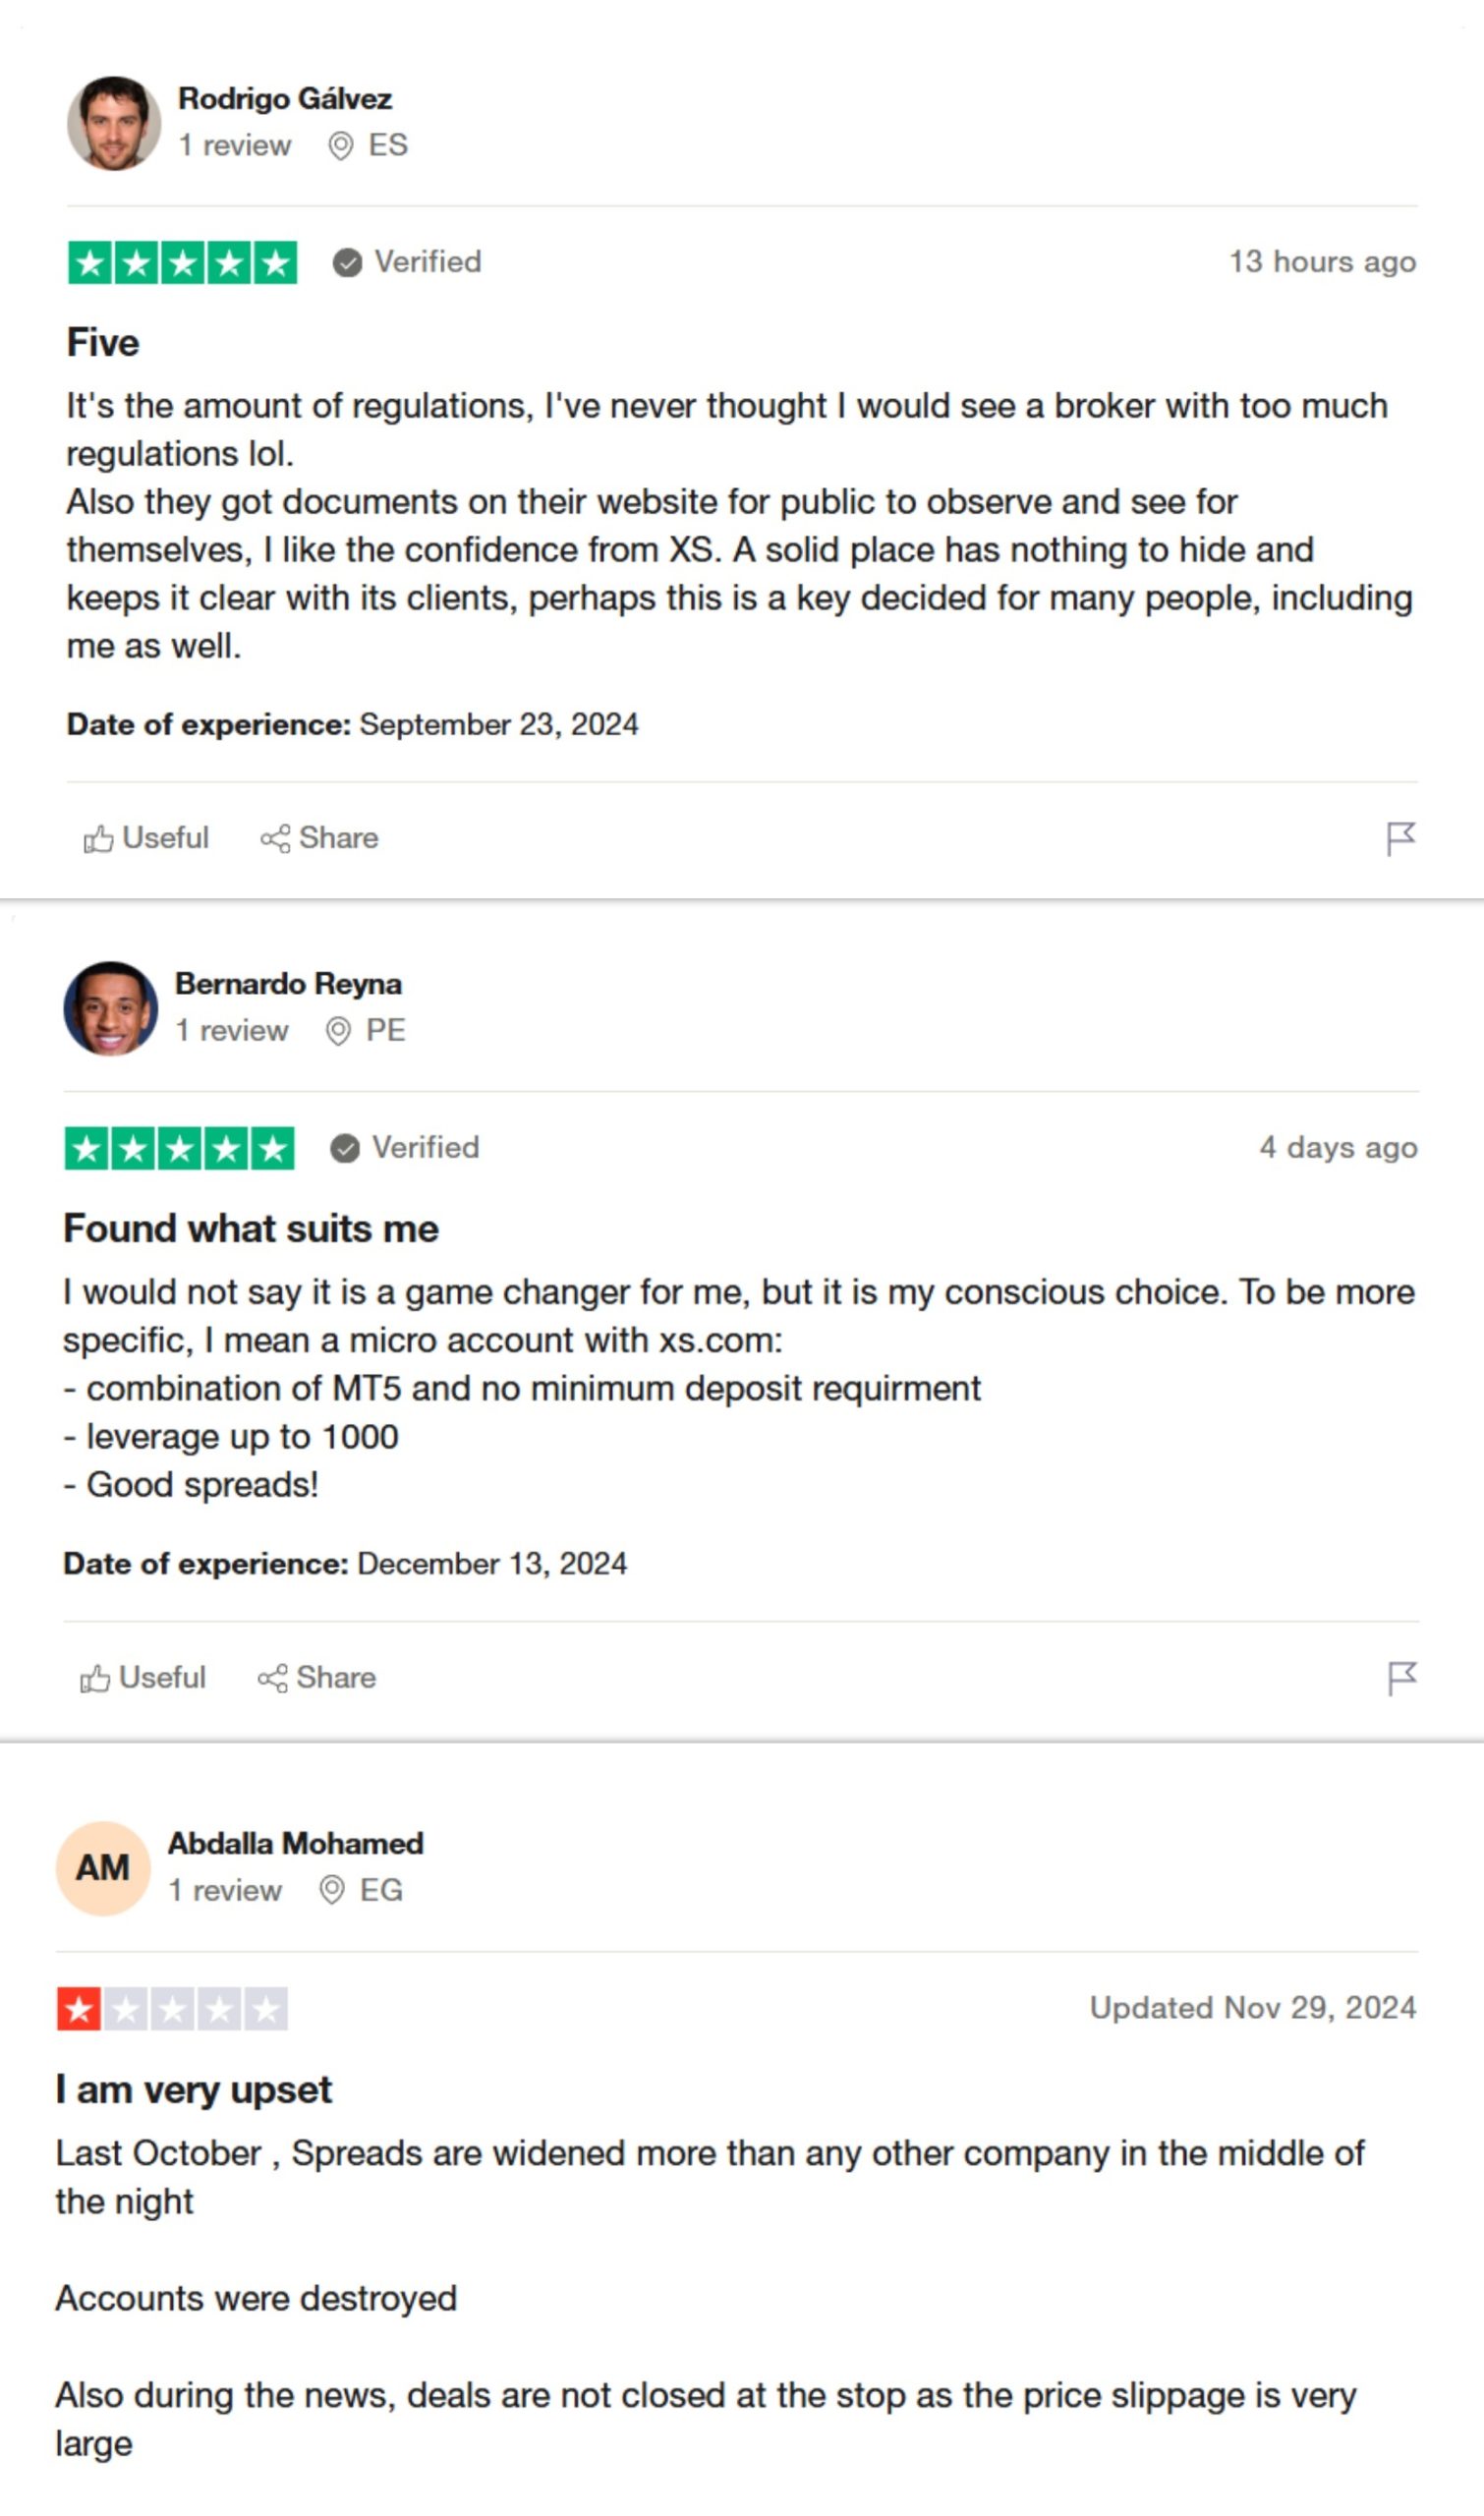Screen dimensions: 1484x2516
Task: Click the five-star rating on 'Five' review
Action: click(183, 263)
